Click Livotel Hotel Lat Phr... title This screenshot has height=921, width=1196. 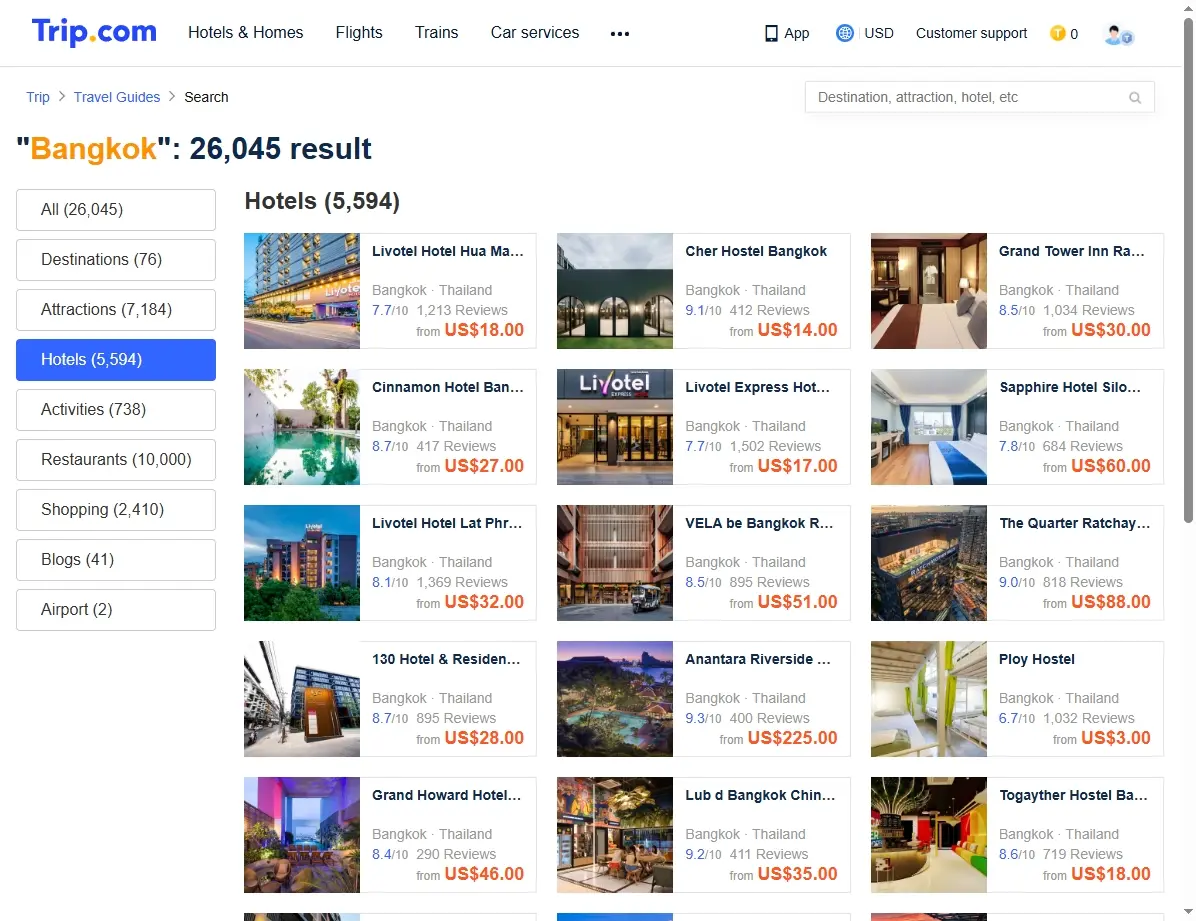[x=447, y=523]
